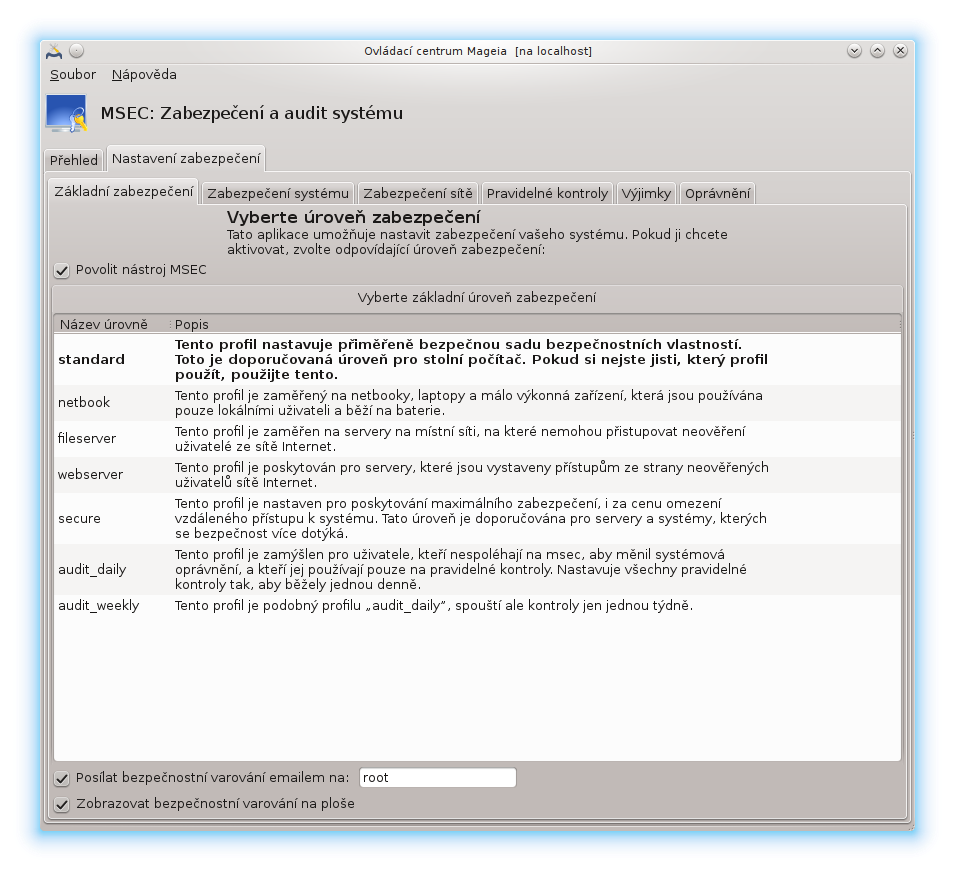Sort by Název úrovně column header
Screen dimensions: 955x871
pyautogui.click(x=111, y=324)
